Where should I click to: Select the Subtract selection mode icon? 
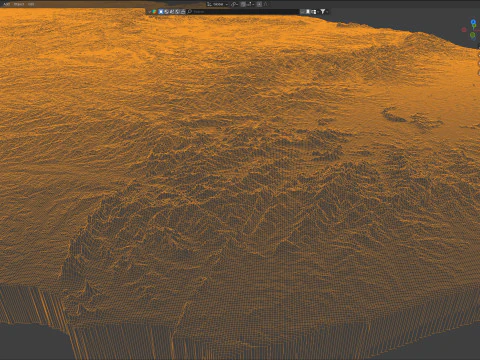[x=172, y=12]
